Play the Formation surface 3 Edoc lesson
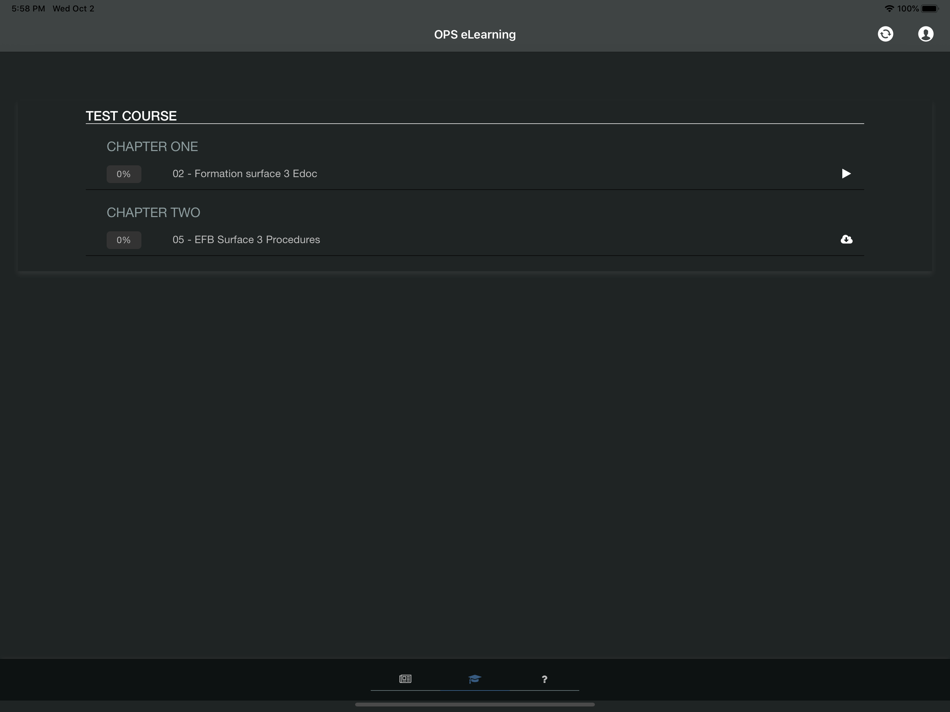 tap(846, 174)
